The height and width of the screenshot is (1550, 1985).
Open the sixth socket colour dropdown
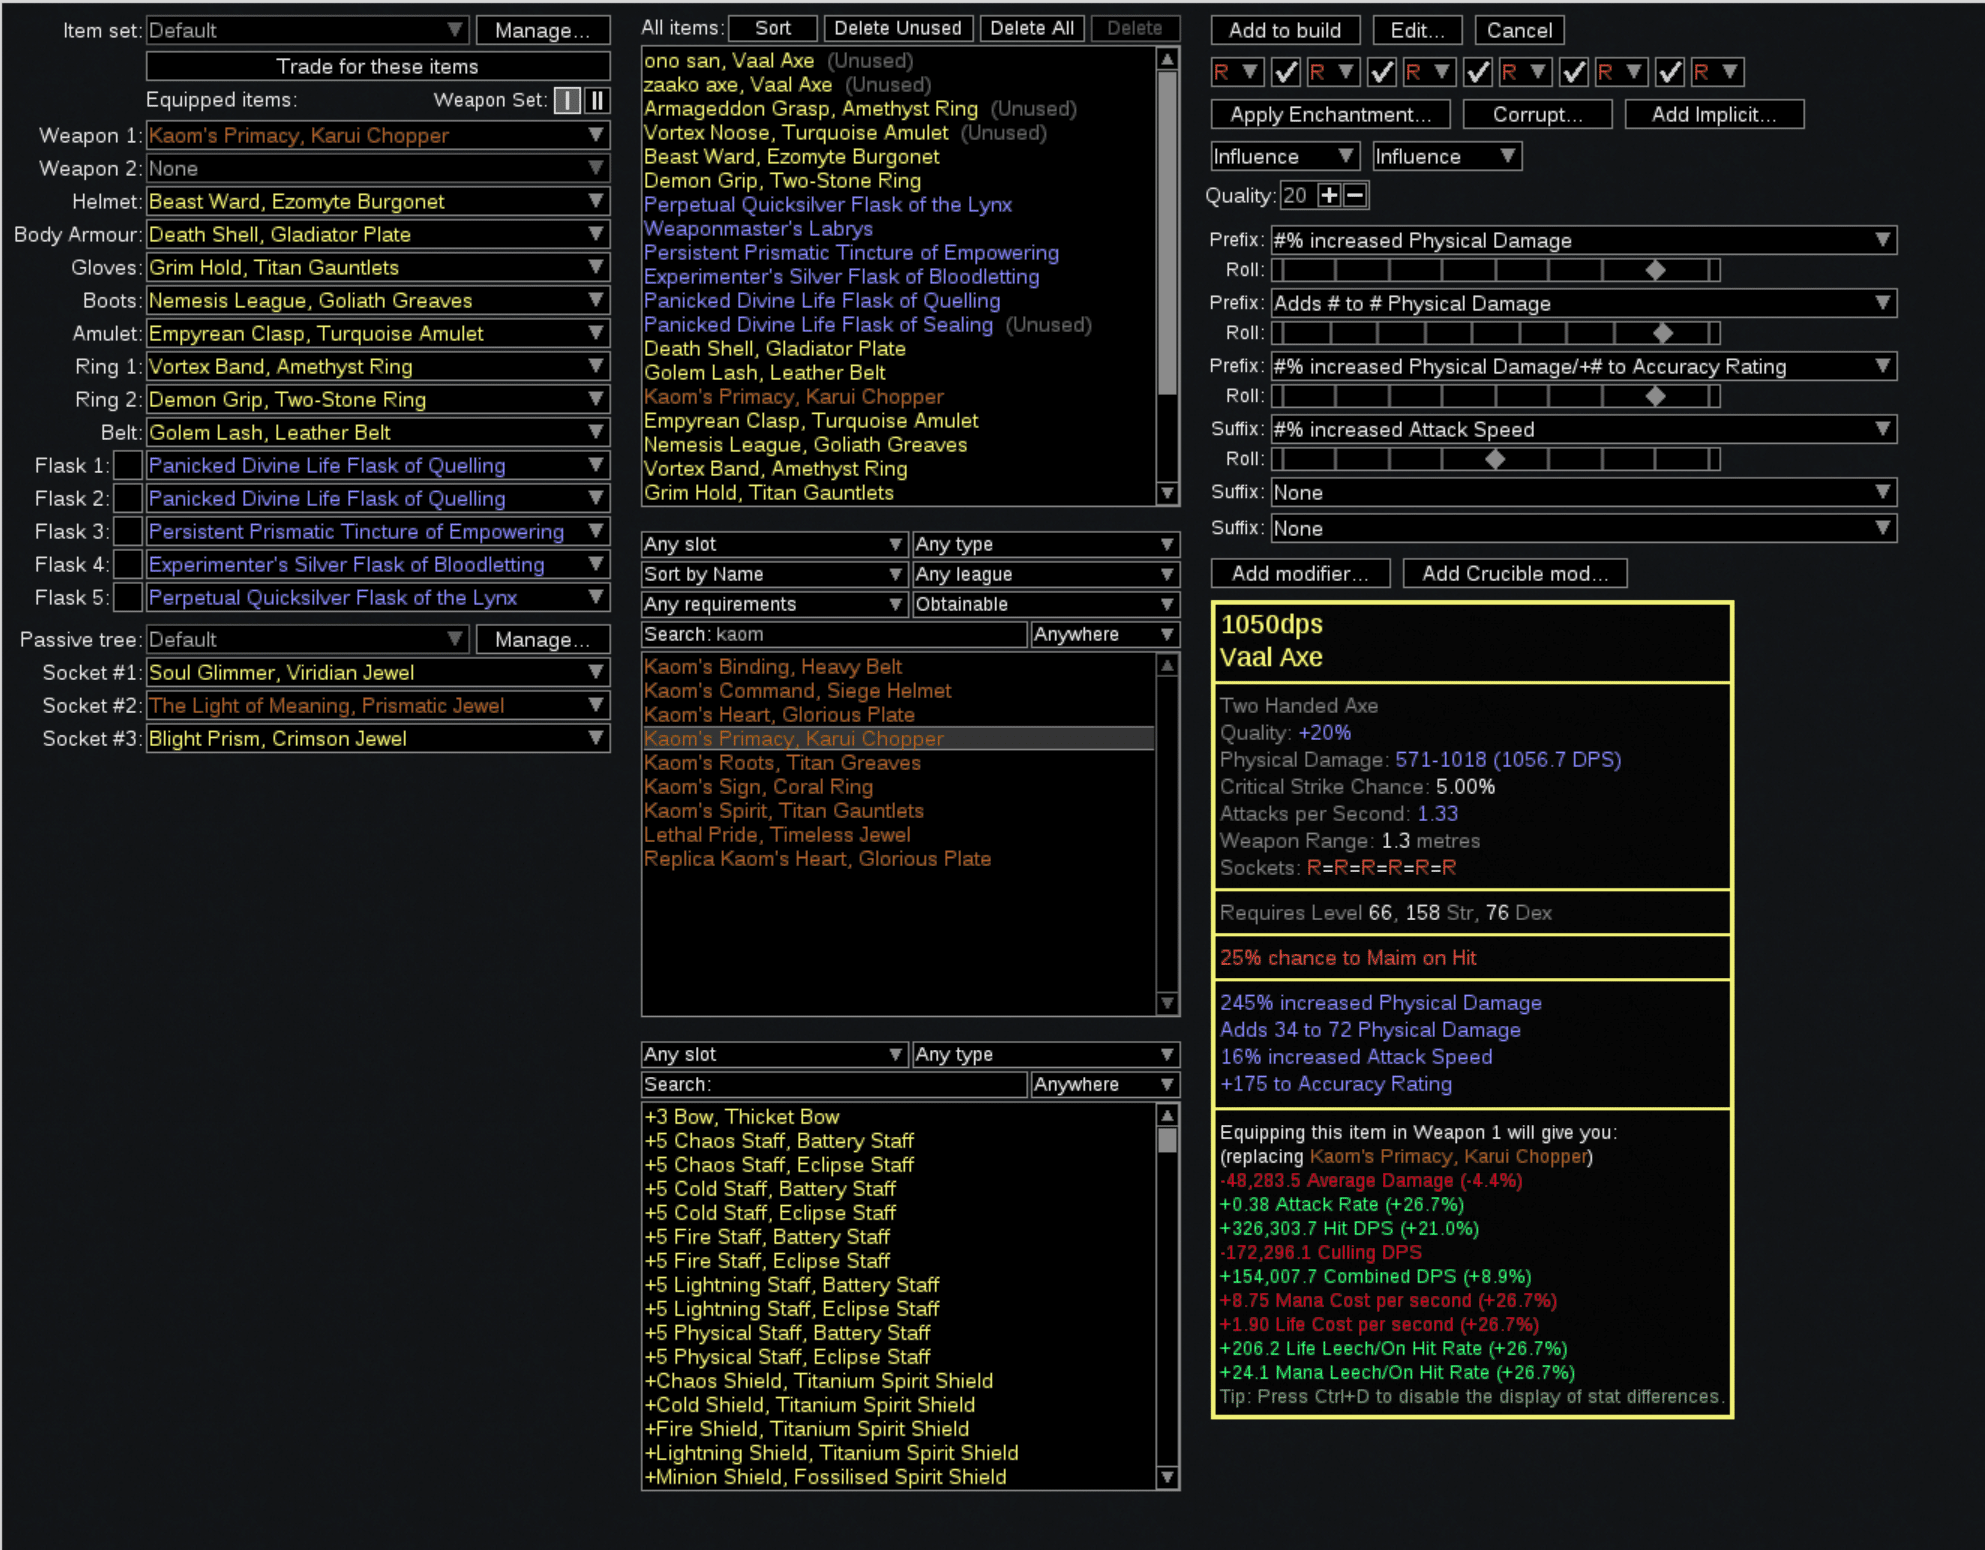click(1717, 72)
